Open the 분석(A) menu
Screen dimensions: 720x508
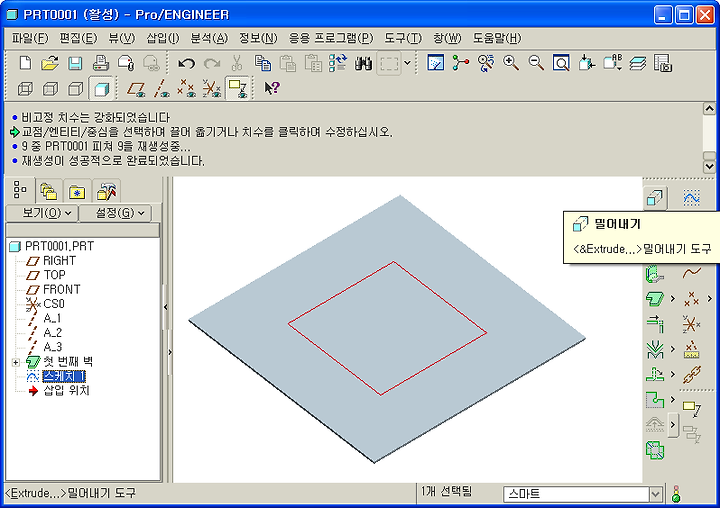pos(209,38)
